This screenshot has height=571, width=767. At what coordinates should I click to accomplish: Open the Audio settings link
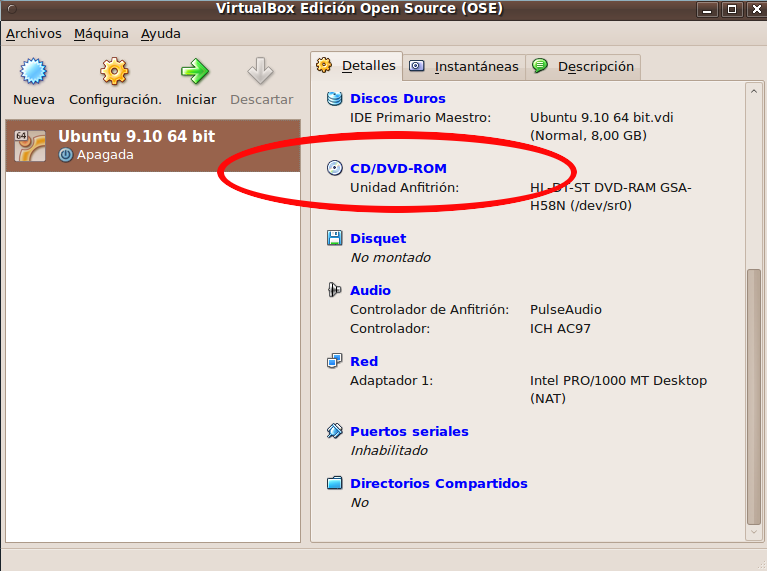pos(370,290)
